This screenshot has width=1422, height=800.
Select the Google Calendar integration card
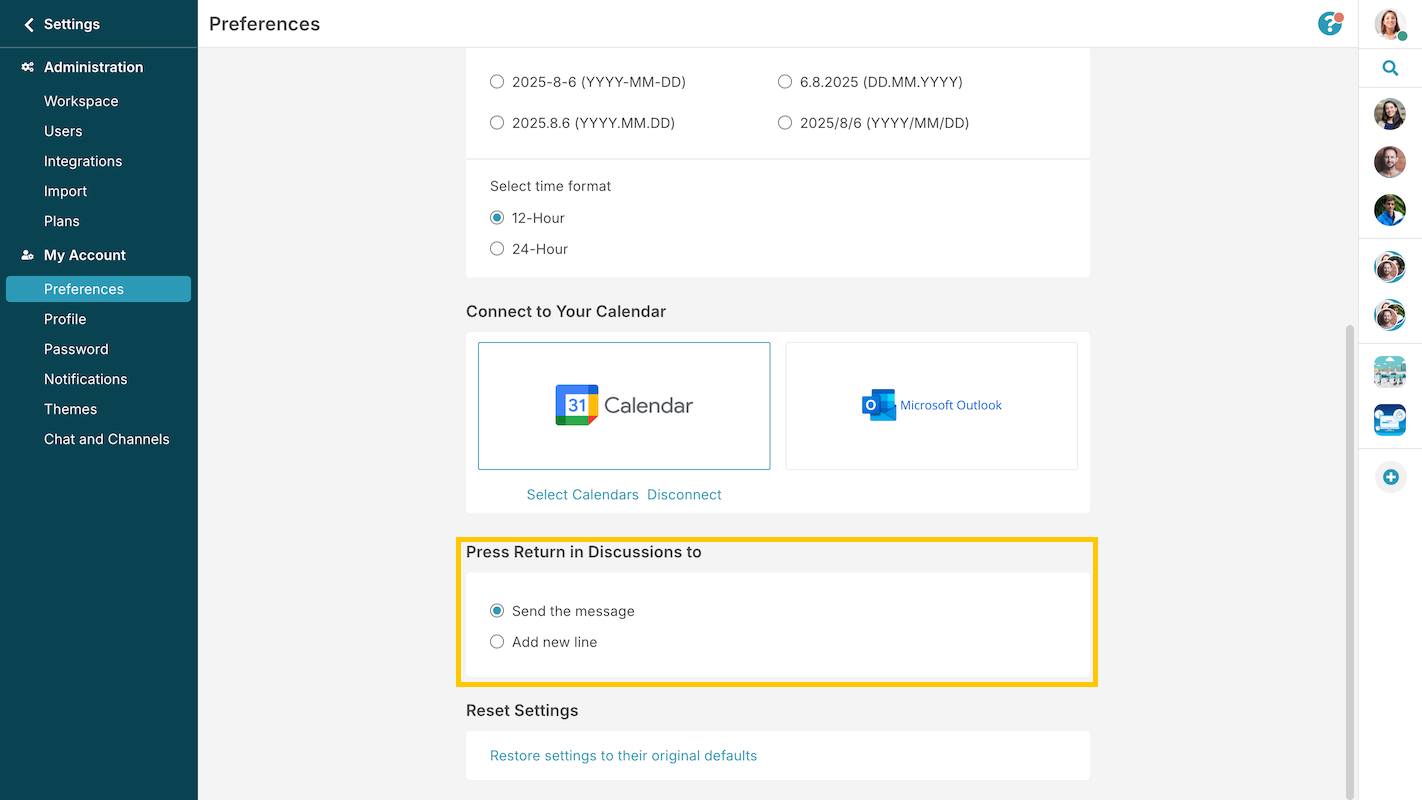point(624,405)
